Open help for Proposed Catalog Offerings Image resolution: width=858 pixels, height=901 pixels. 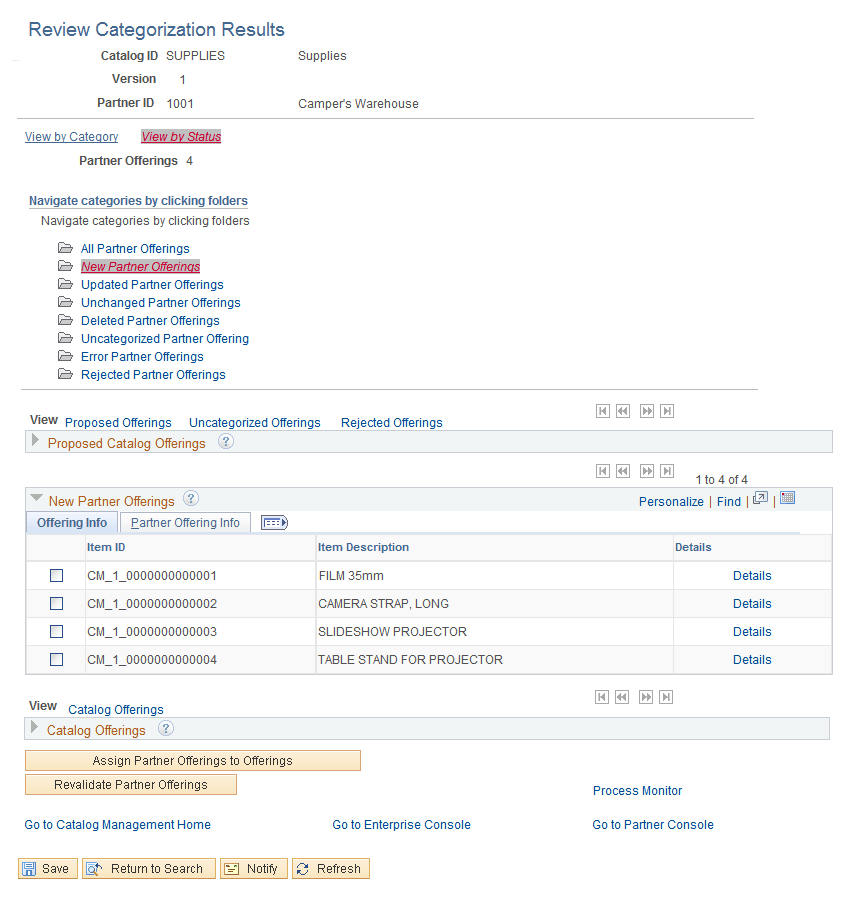[225, 441]
